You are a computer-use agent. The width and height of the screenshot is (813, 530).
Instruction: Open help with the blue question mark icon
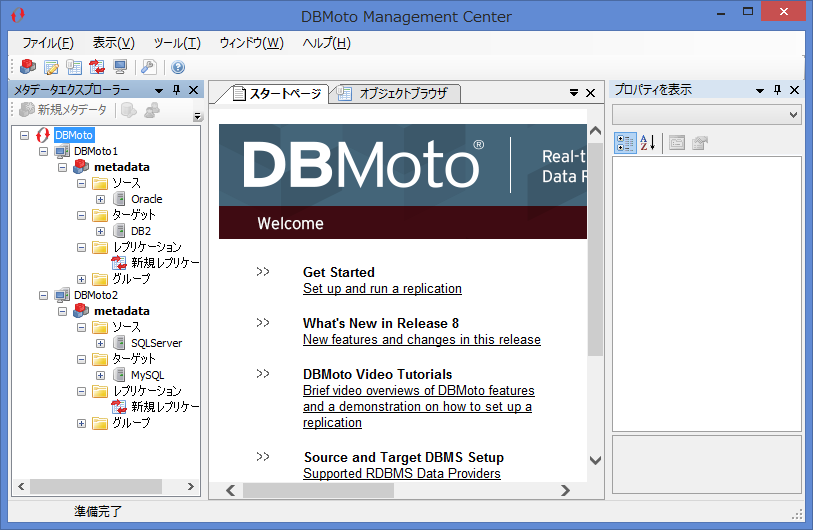tap(178, 67)
